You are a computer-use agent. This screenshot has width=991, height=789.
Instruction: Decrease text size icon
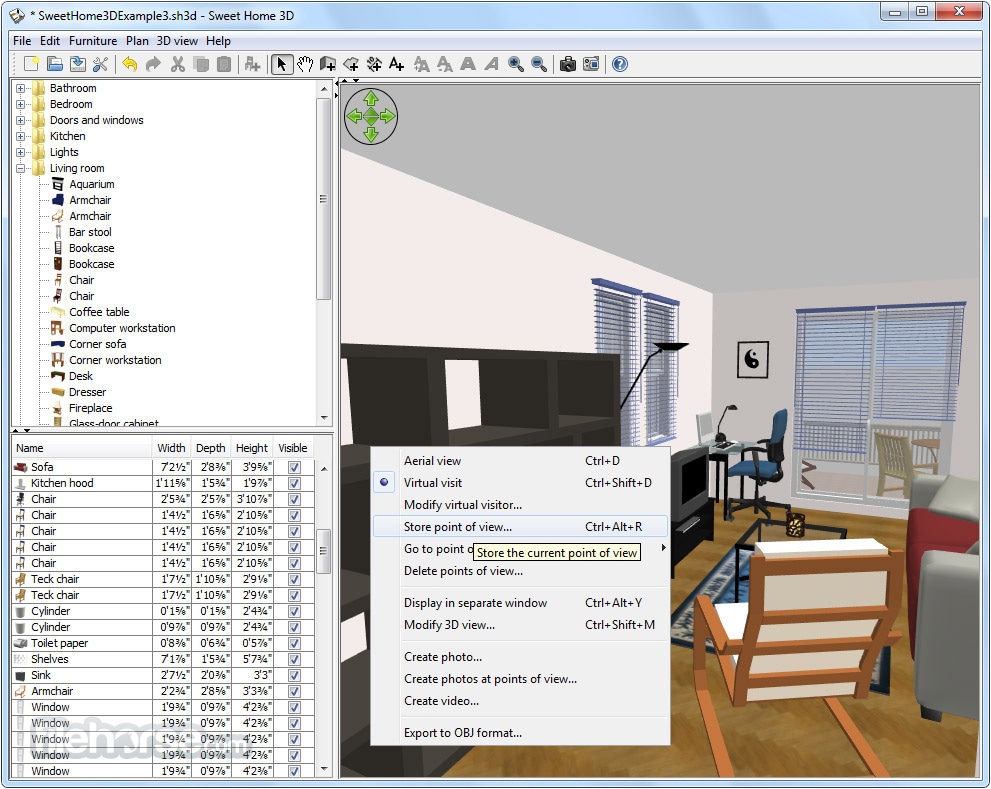click(x=445, y=64)
